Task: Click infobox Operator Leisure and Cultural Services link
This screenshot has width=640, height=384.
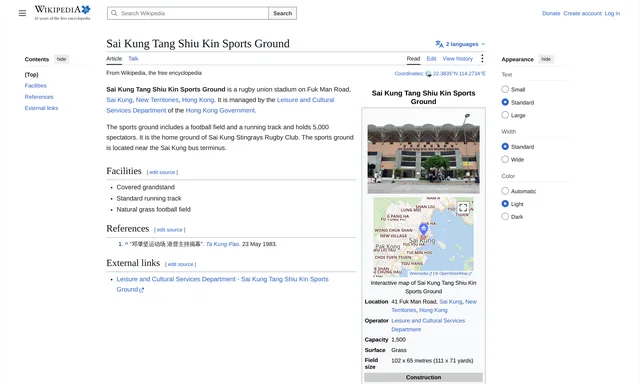Action: (x=428, y=325)
